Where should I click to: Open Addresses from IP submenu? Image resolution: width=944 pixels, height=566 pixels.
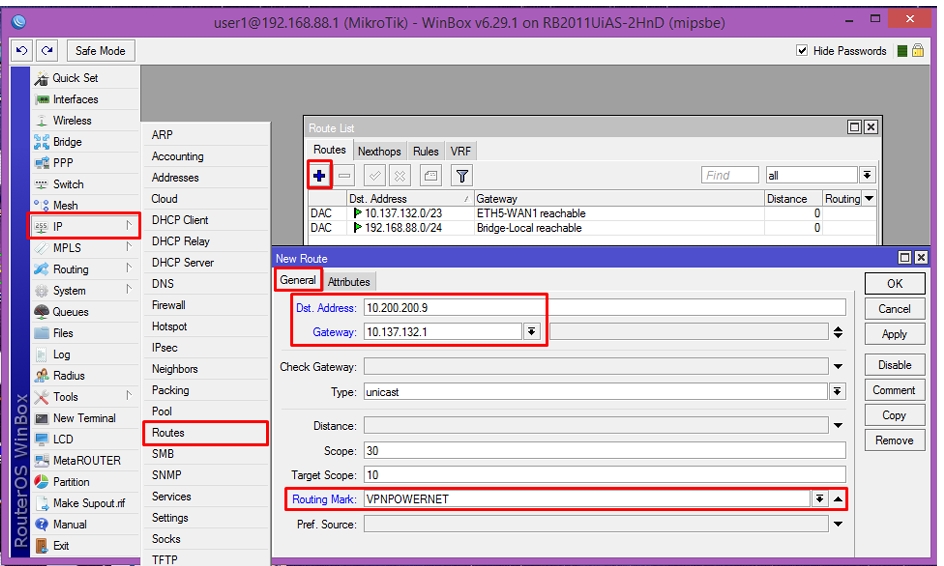205,178
